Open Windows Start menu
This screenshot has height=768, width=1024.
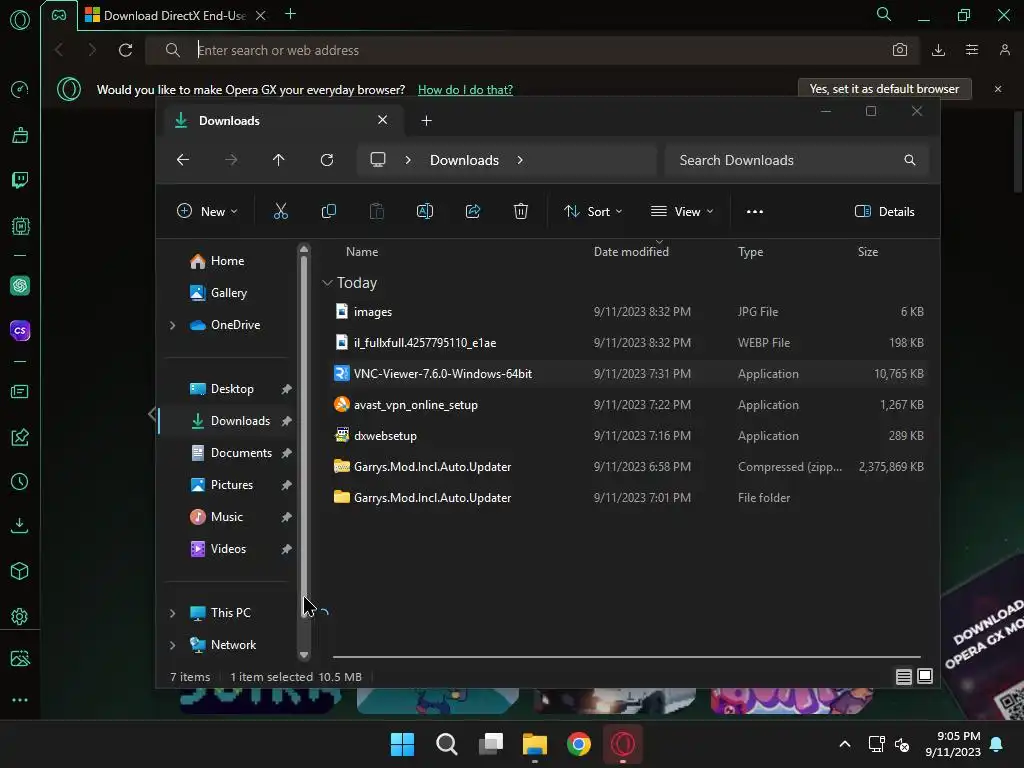coord(402,744)
